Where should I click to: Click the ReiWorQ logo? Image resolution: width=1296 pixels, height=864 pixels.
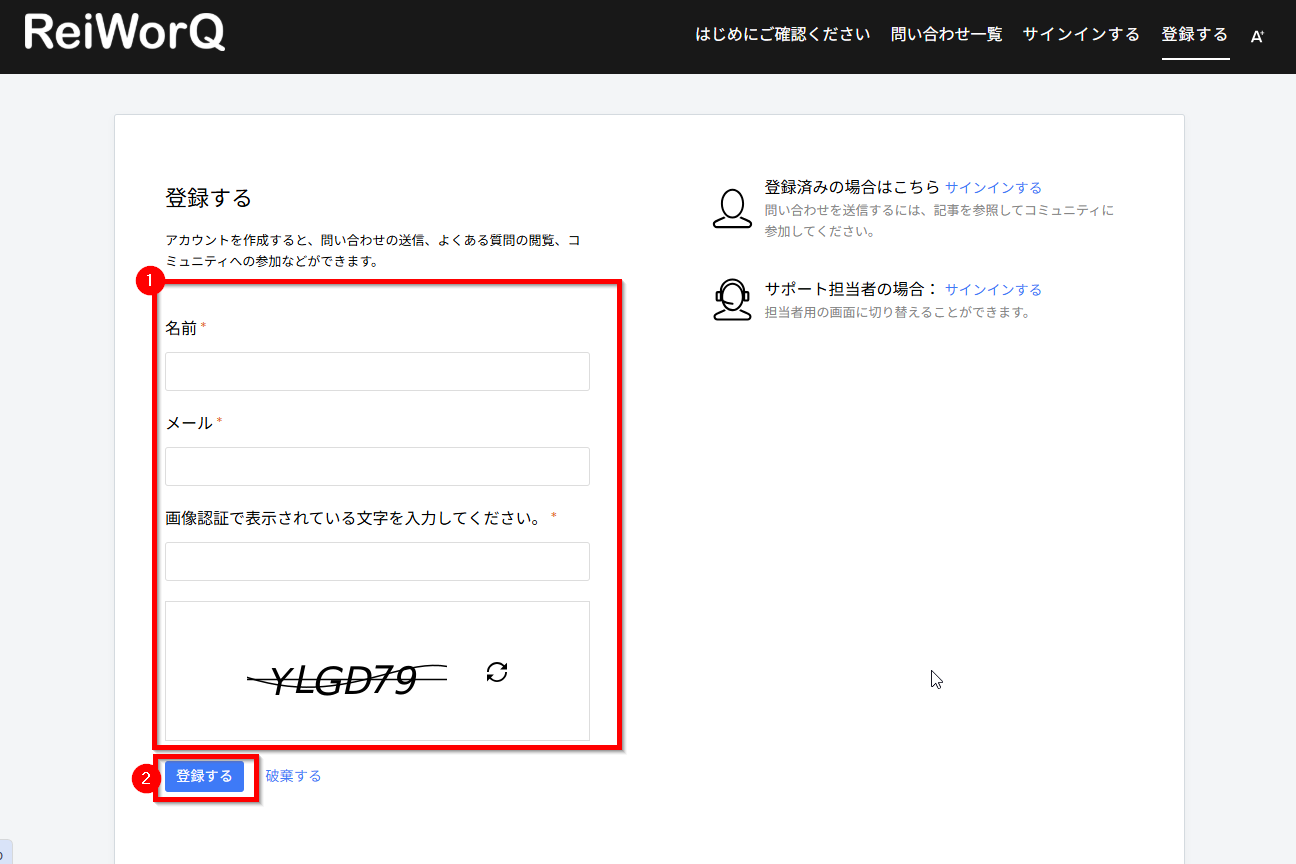(125, 33)
